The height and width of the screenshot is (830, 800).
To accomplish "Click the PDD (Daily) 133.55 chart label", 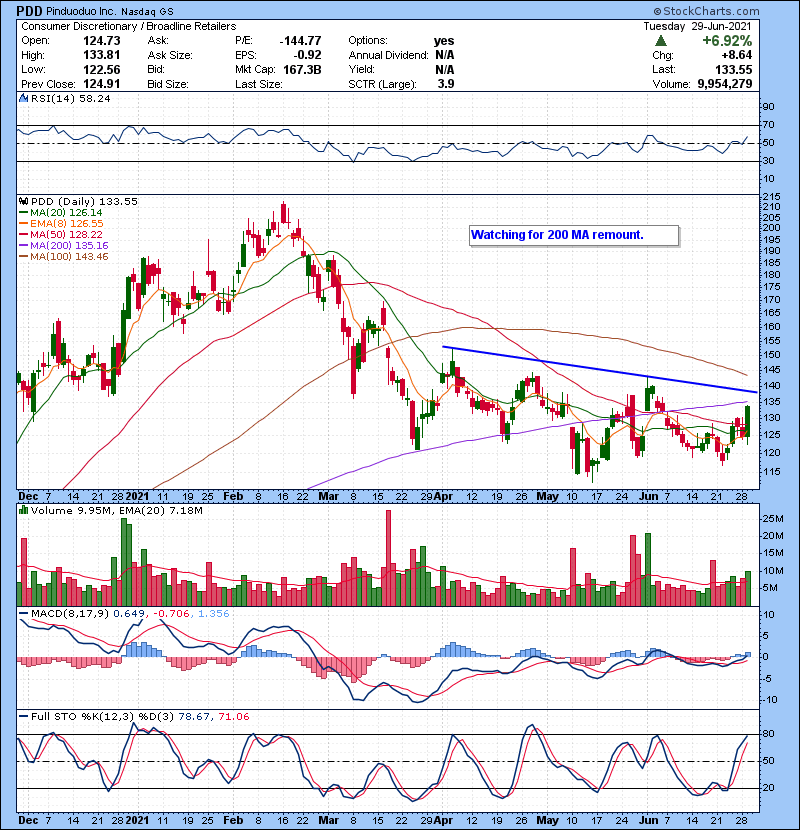I will 84,202.
